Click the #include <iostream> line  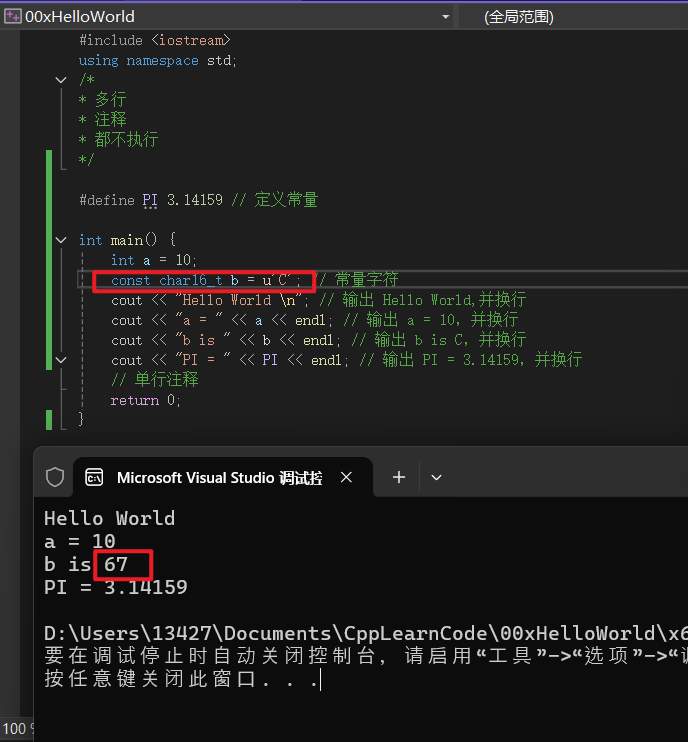click(x=155, y=41)
